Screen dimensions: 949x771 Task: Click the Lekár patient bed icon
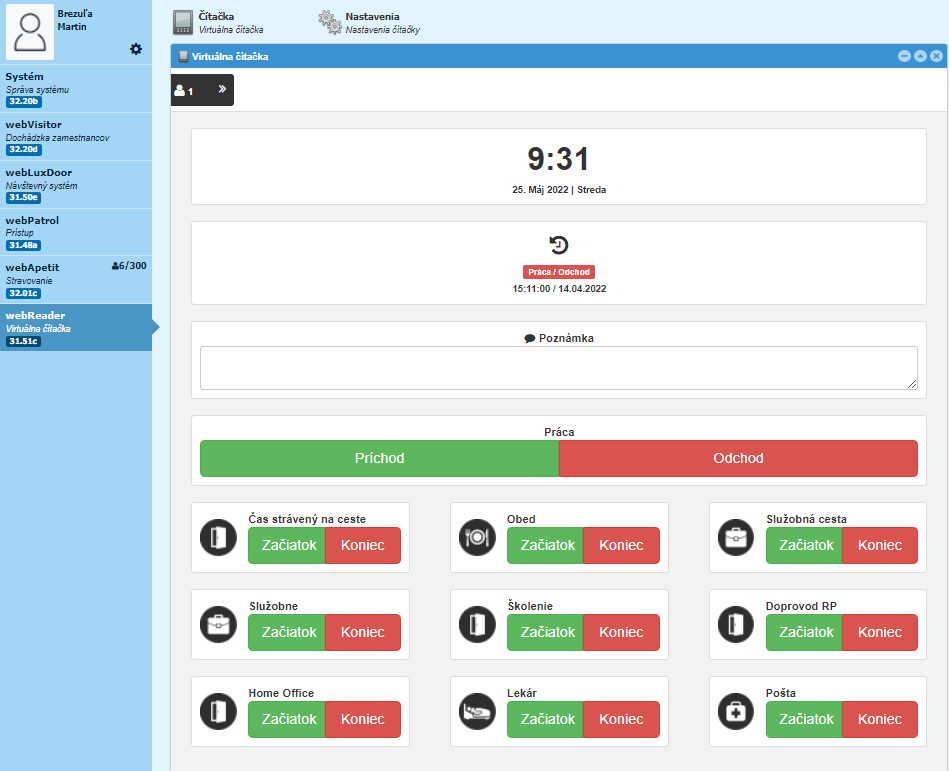(477, 711)
